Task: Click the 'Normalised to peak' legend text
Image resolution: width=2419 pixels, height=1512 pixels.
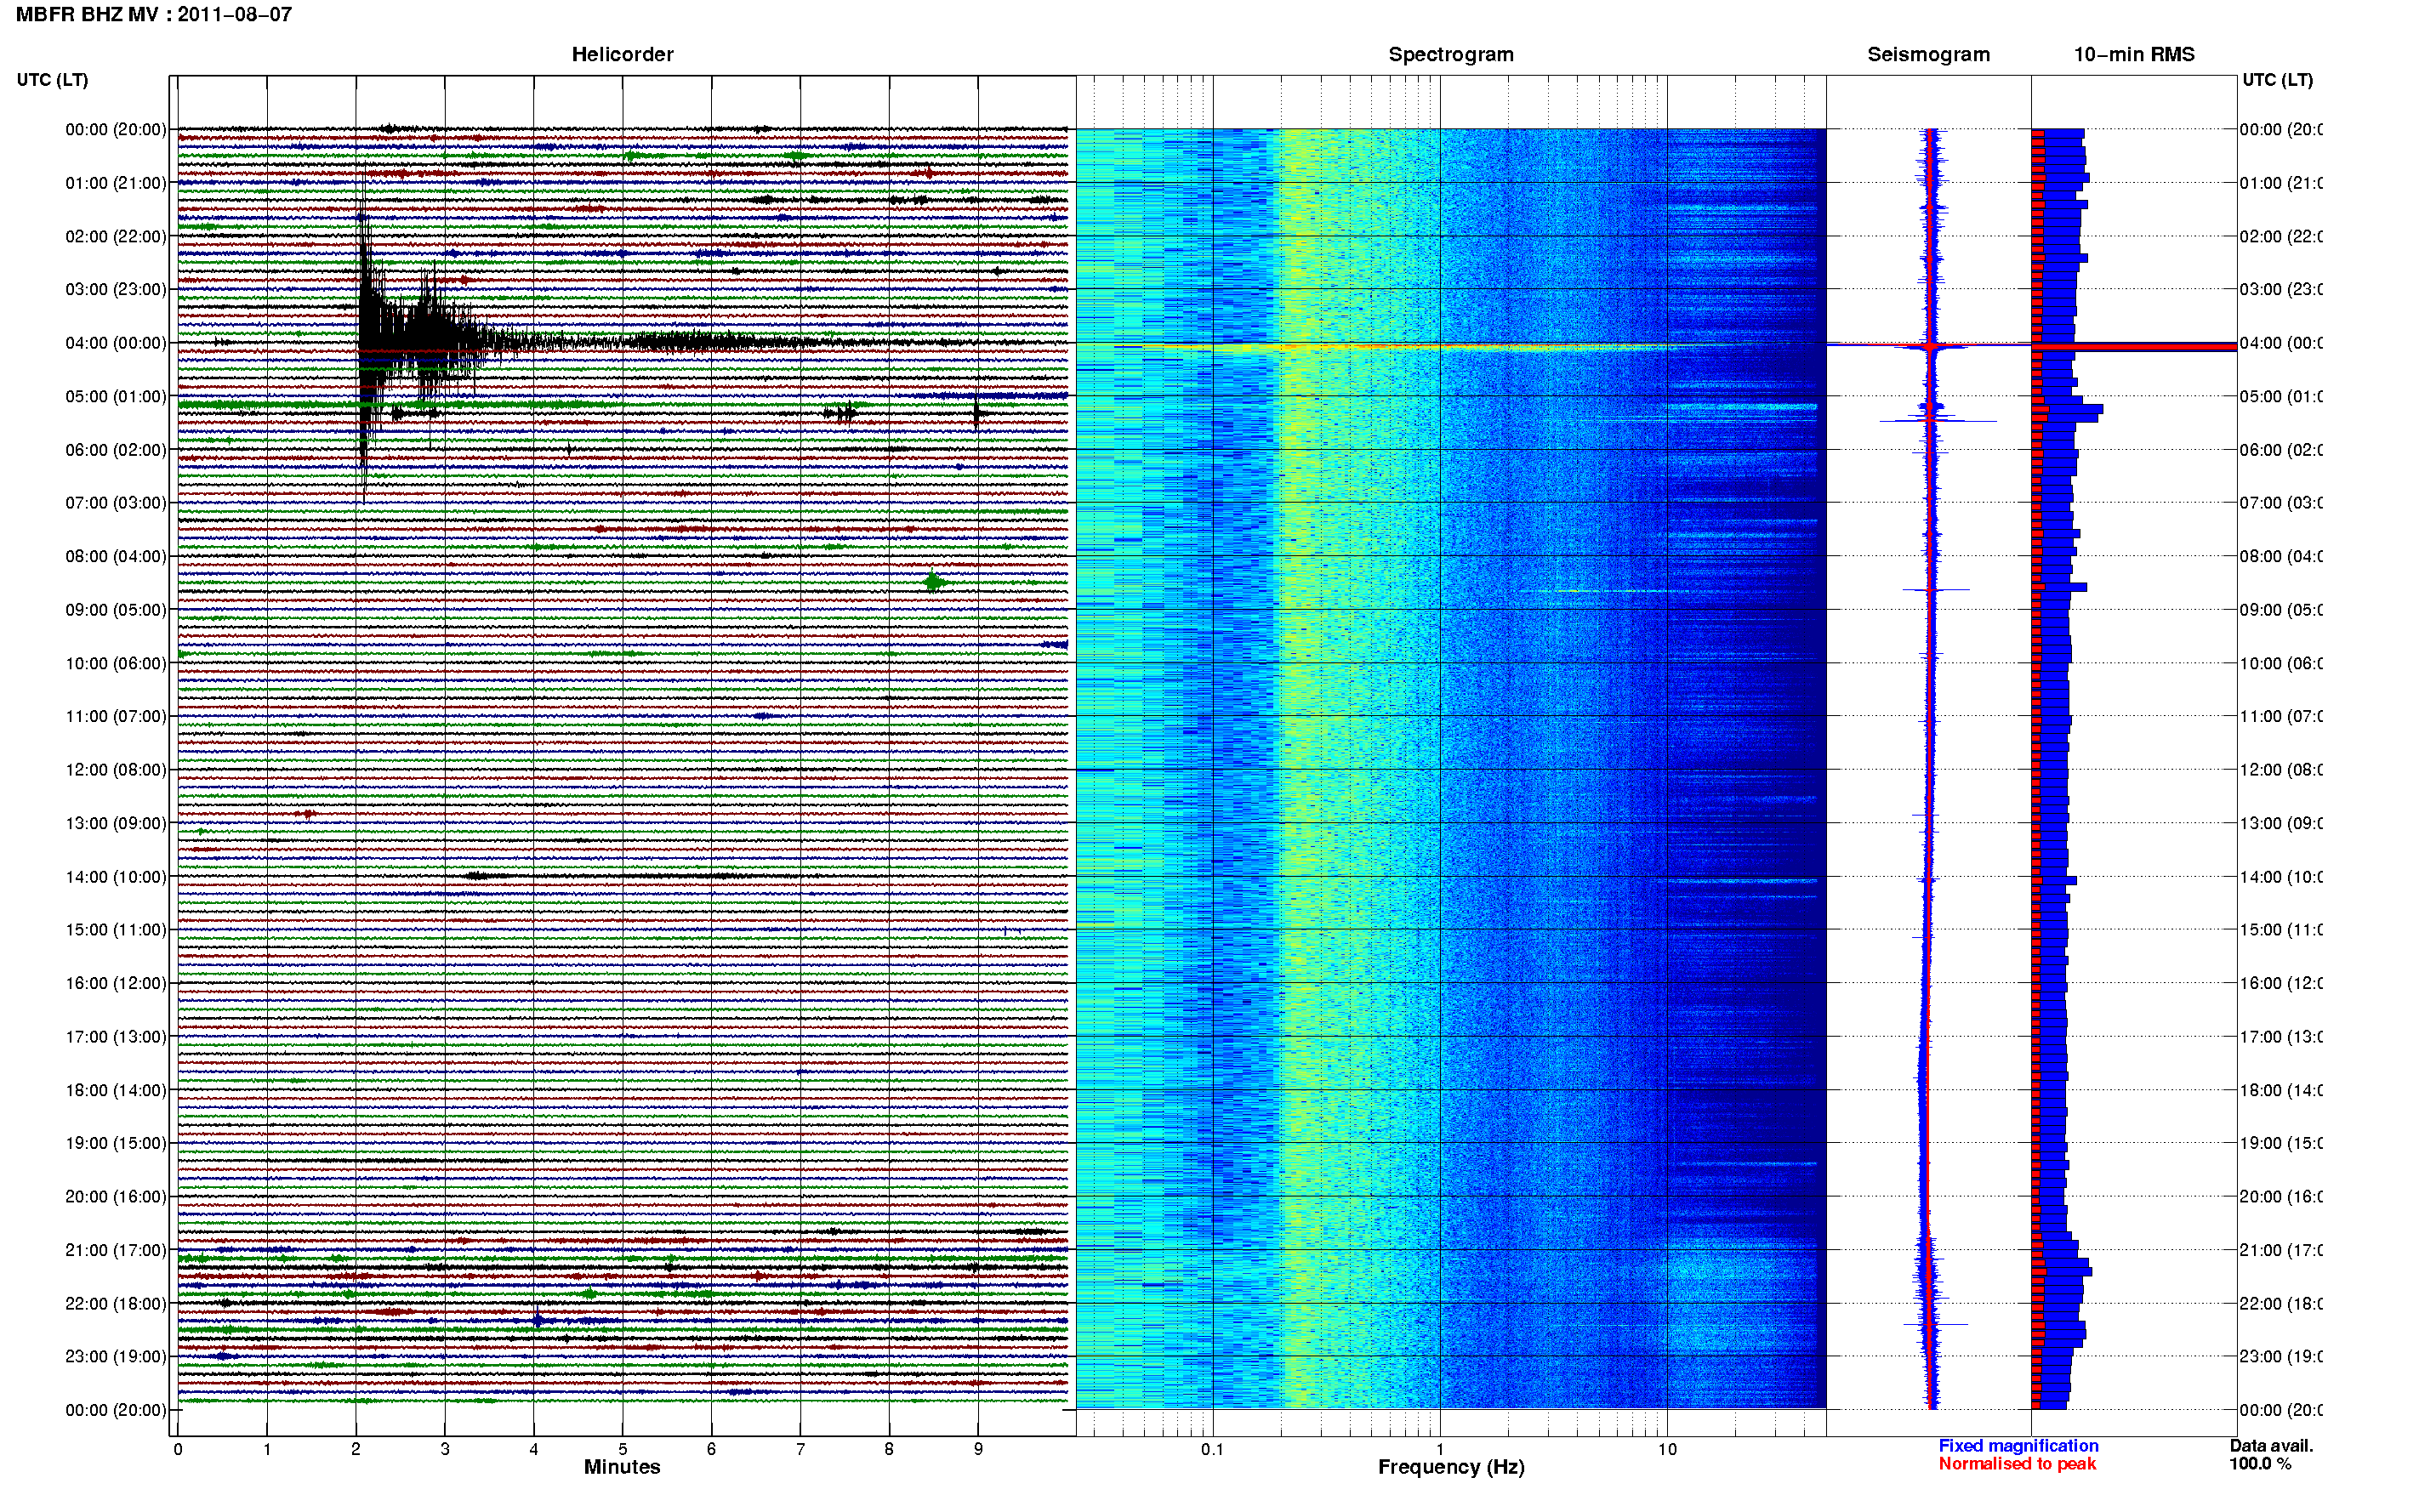Action: coord(2017,1464)
